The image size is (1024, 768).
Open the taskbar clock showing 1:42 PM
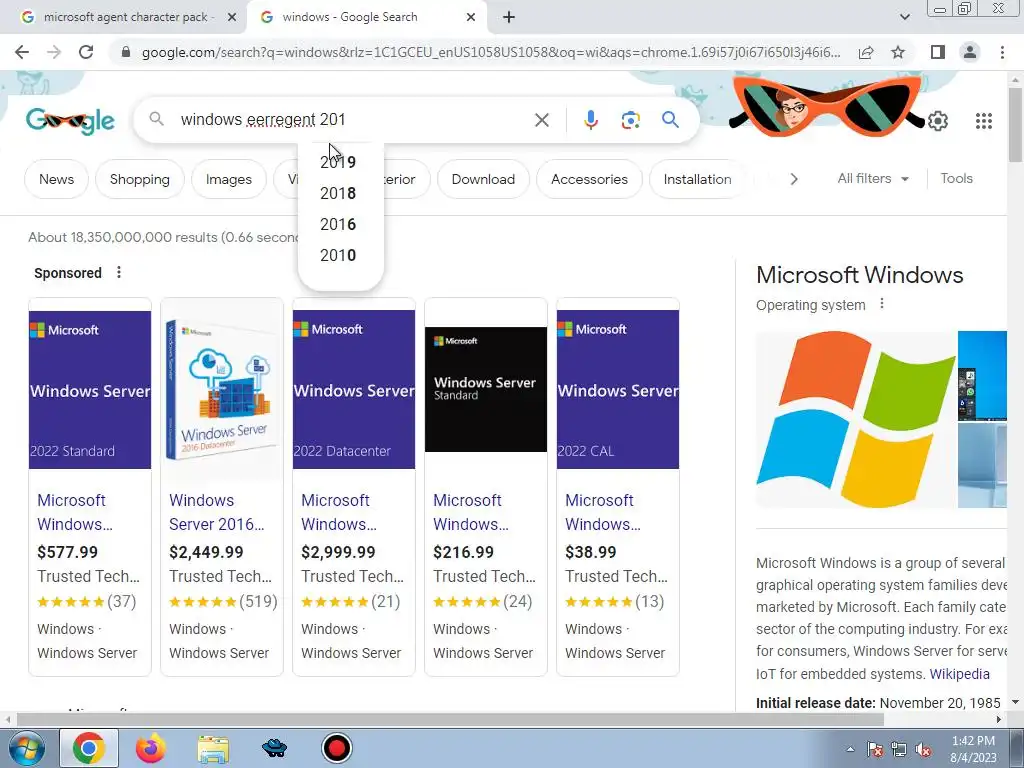(973, 749)
